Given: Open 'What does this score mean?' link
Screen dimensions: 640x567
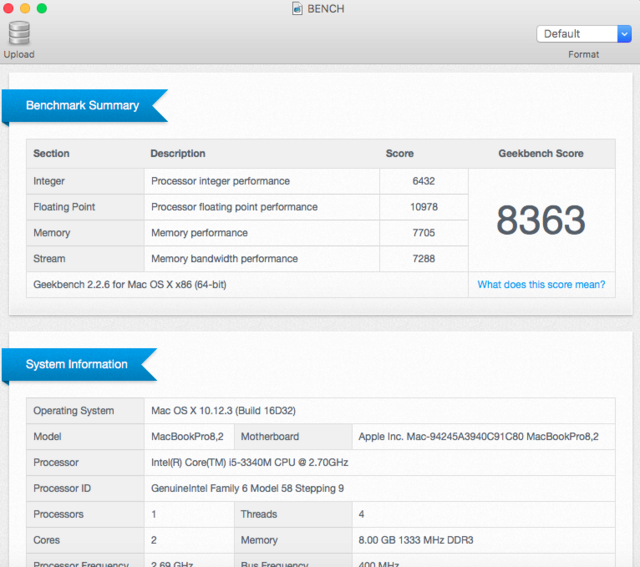Looking at the screenshot, I should [x=541, y=285].
